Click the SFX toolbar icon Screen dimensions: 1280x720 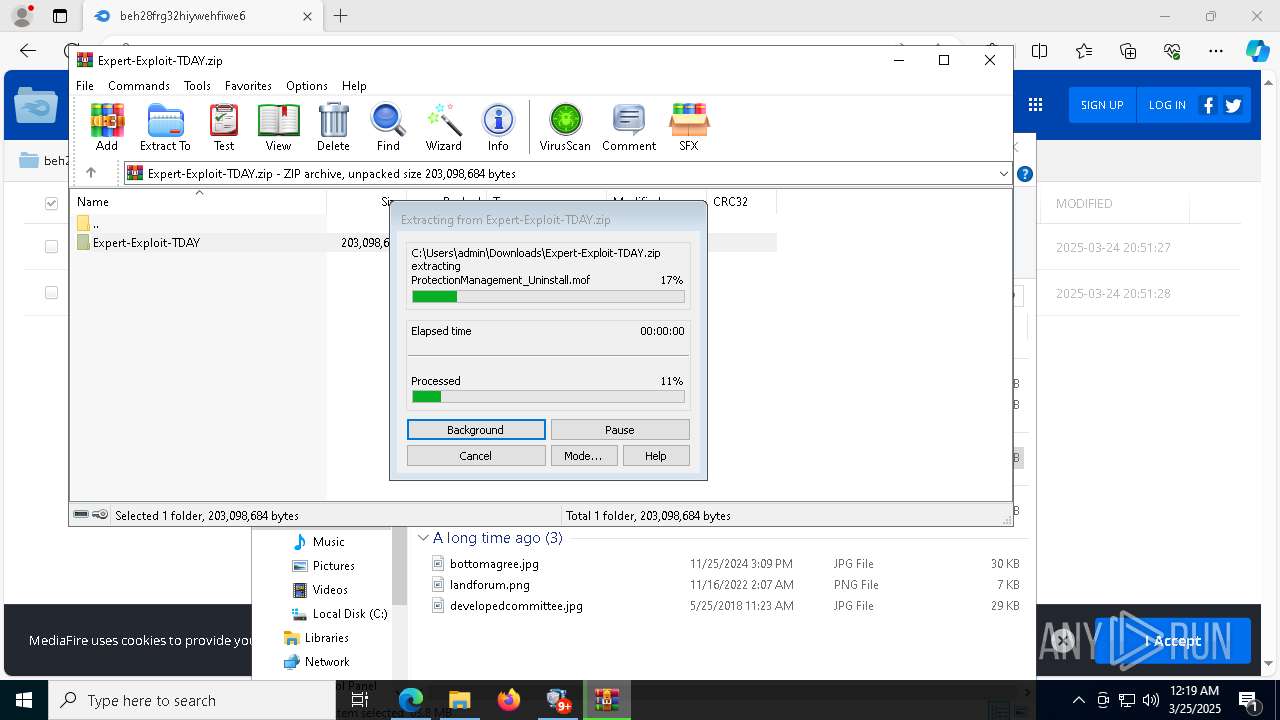click(689, 127)
